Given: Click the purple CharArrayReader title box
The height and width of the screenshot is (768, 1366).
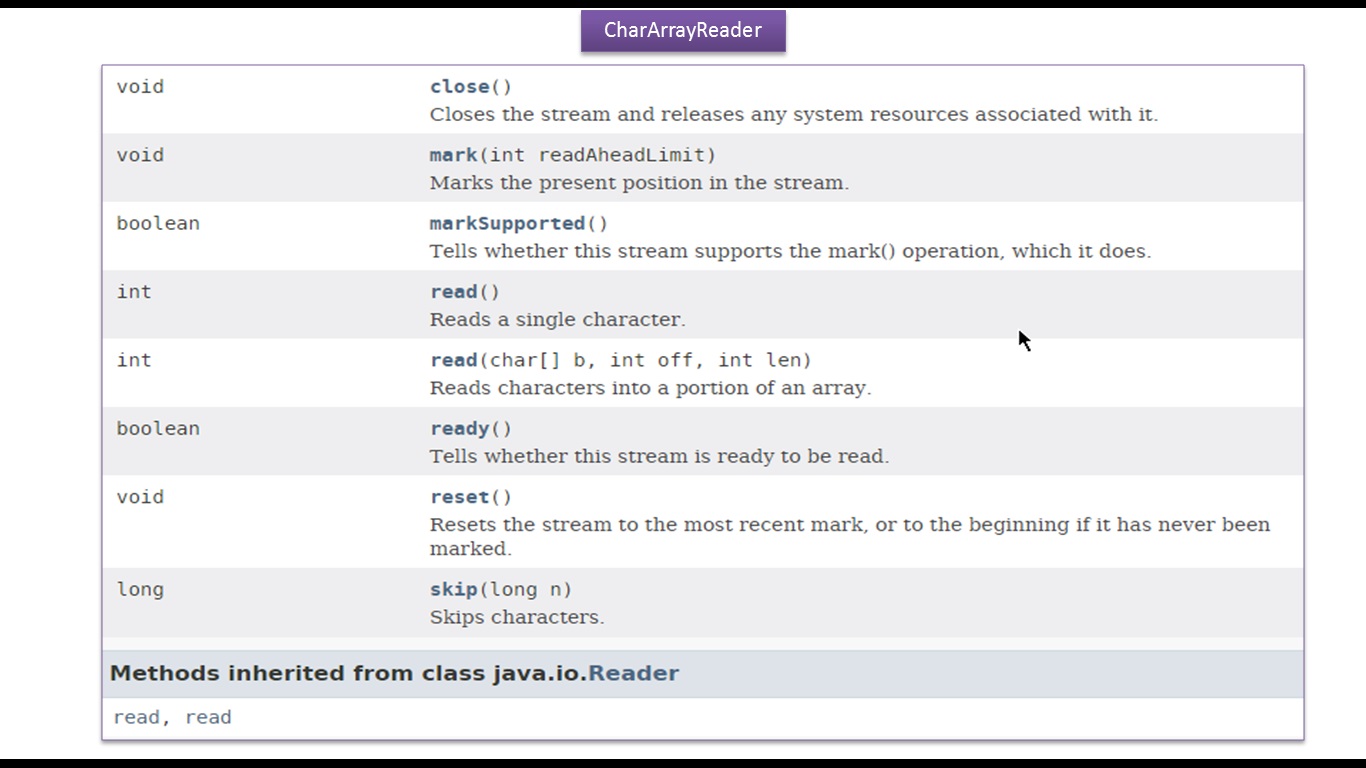Looking at the screenshot, I should pyautogui.click(x=683, y=30).
